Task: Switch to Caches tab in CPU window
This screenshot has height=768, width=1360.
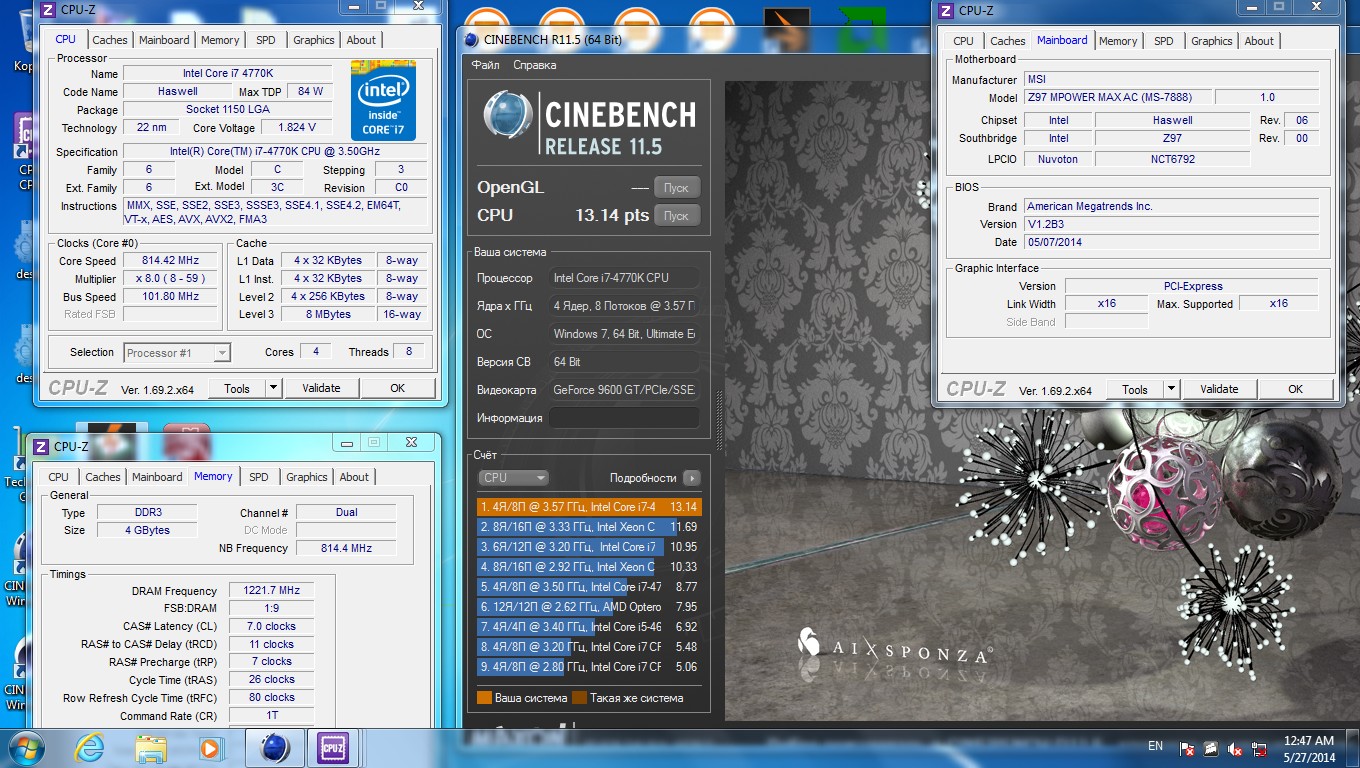Action: [110, 40]
